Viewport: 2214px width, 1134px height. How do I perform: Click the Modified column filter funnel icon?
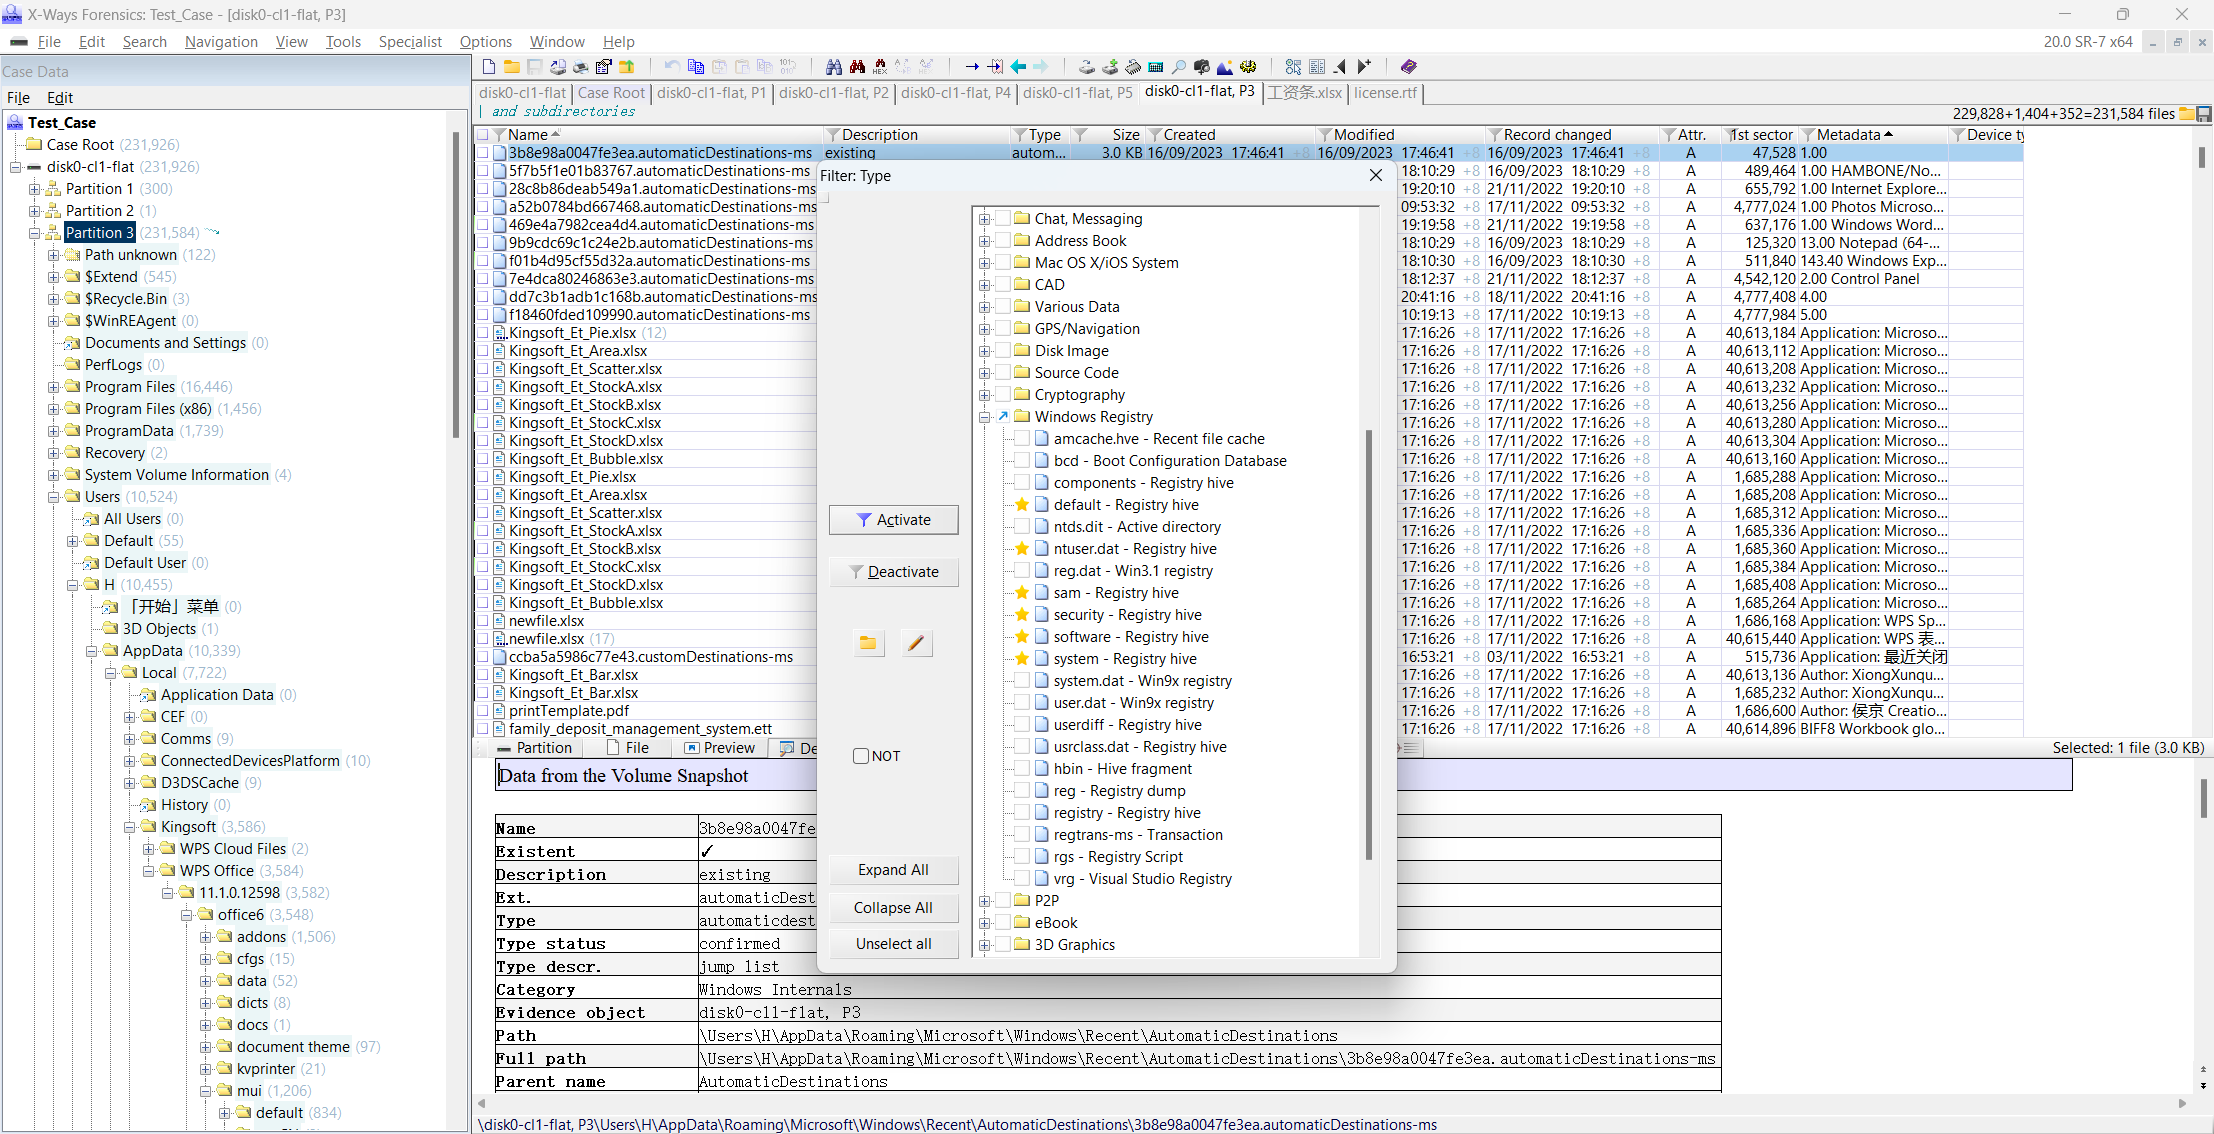(1324, 135)
